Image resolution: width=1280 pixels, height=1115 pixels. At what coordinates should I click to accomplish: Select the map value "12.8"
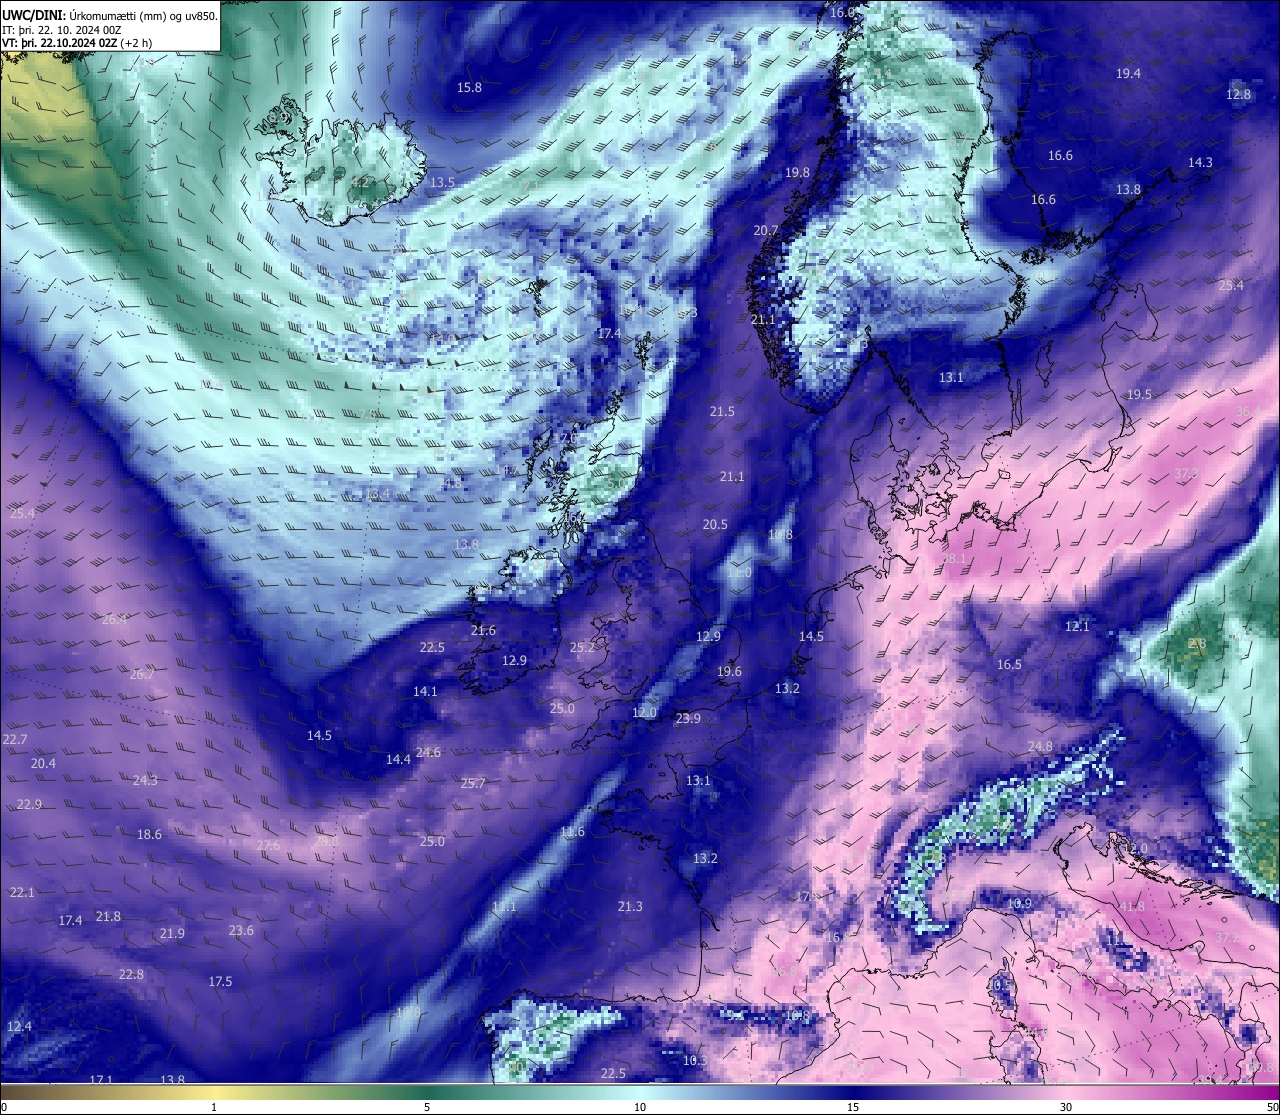click(1238, 94)
